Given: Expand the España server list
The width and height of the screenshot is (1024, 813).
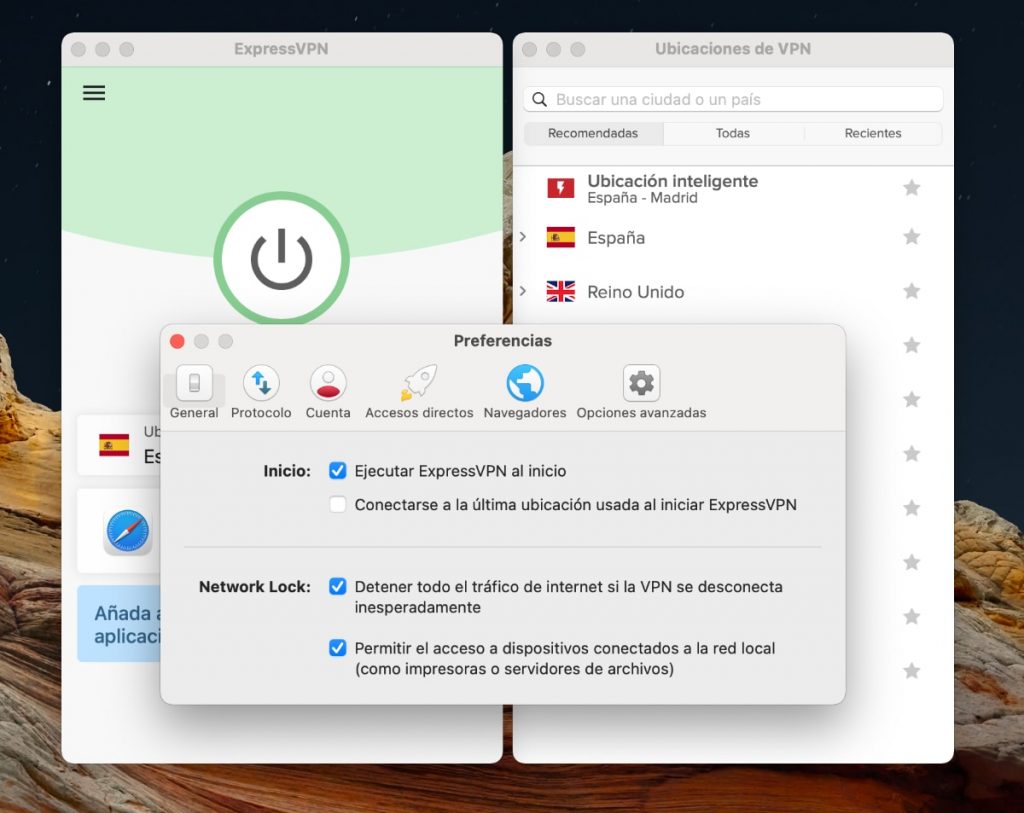Looking at the screenshot, I should coord(523,236).
